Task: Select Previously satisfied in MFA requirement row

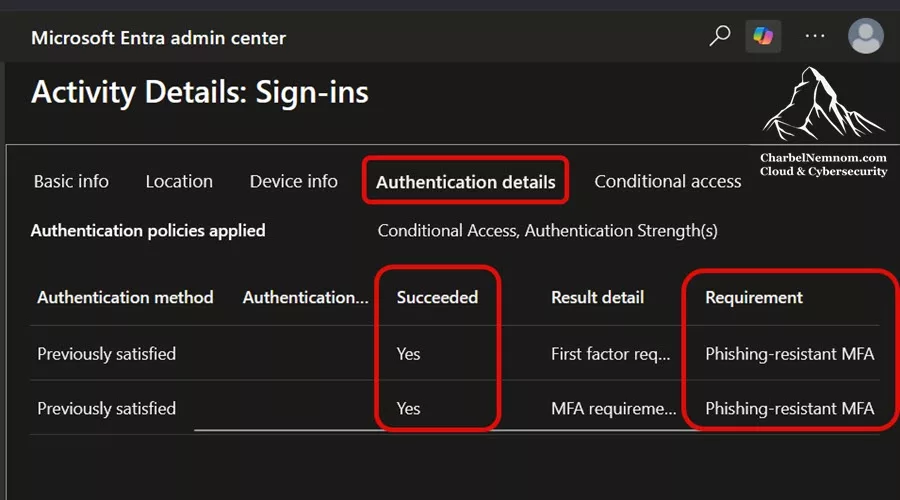Action: pyautogui.click(x=107, y=408)
